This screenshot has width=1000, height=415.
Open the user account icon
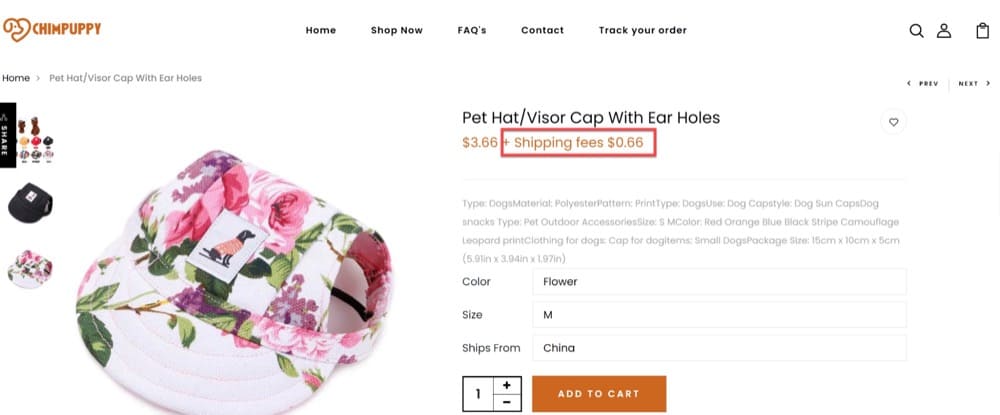(x=943, y=30)
